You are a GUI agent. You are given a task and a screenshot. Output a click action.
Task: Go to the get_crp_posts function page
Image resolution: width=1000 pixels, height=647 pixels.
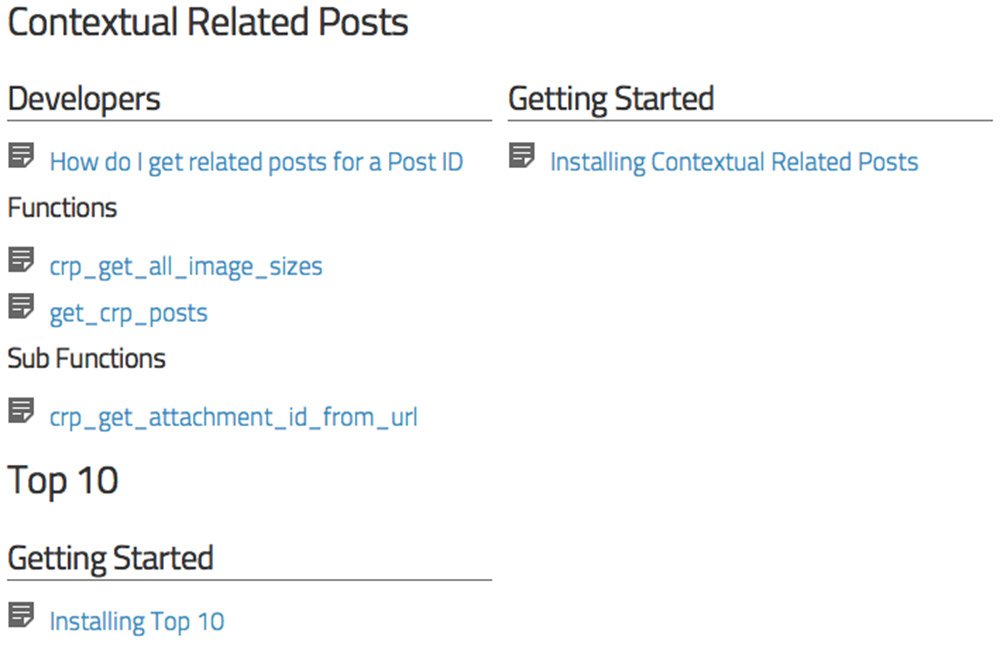pos(128,313)
